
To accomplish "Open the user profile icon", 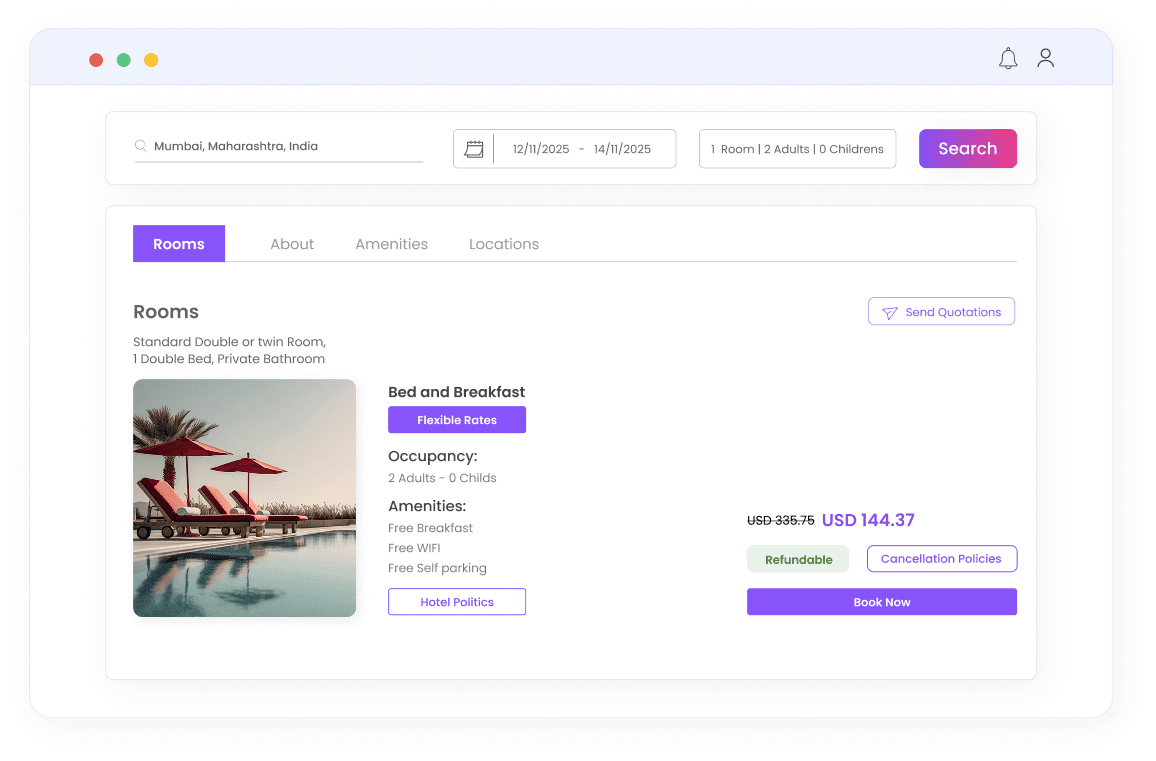I will coord(1046,58).
